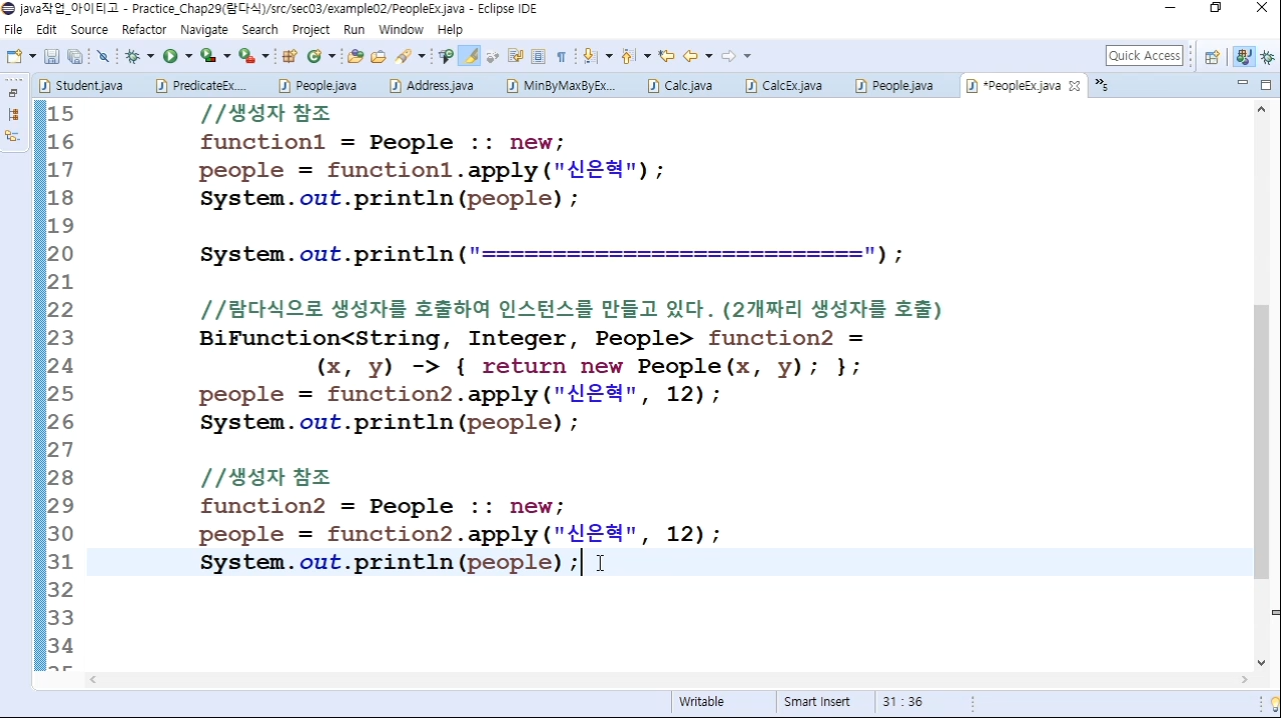1281x718 pixels.
Task: Expand the Search dropdown arrow
Action: (x=421, y=56)
